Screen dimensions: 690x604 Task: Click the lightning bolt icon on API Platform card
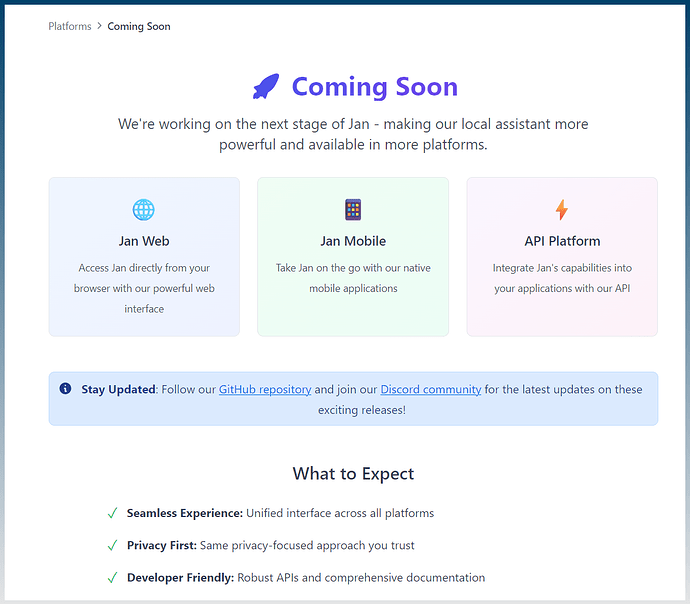point(562,209)
